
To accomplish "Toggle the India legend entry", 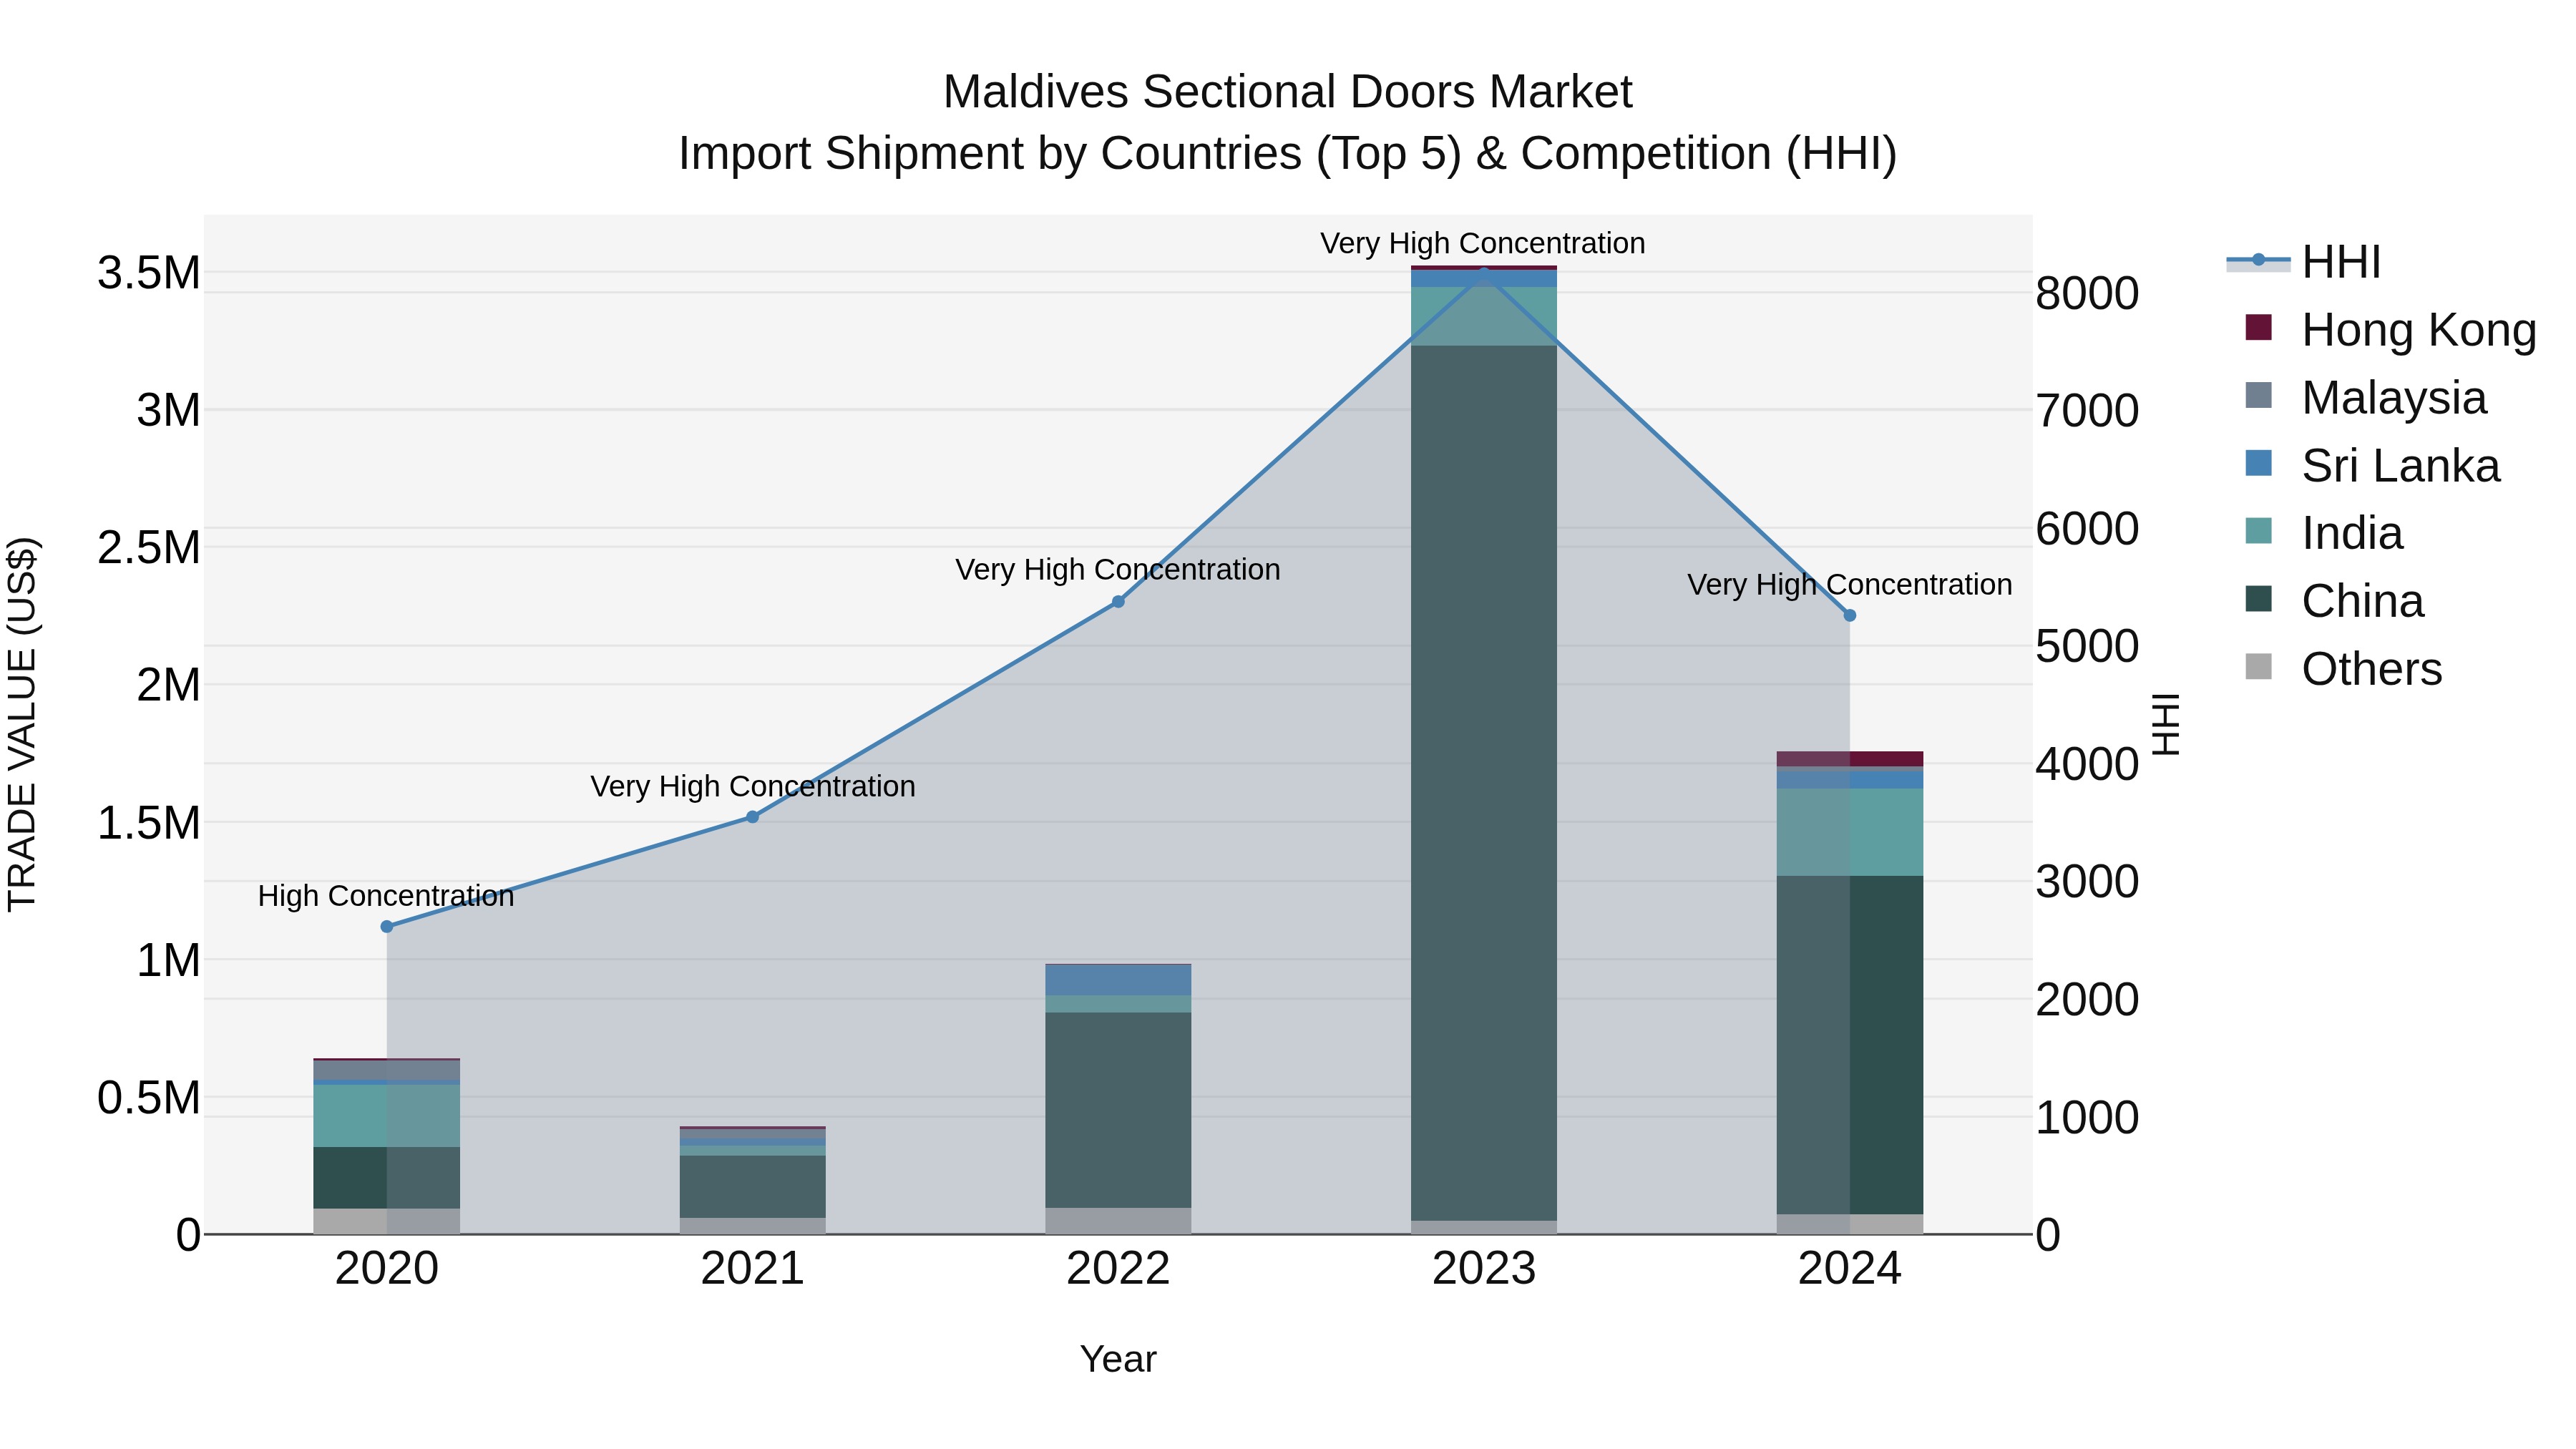I will coord(2324,533).
